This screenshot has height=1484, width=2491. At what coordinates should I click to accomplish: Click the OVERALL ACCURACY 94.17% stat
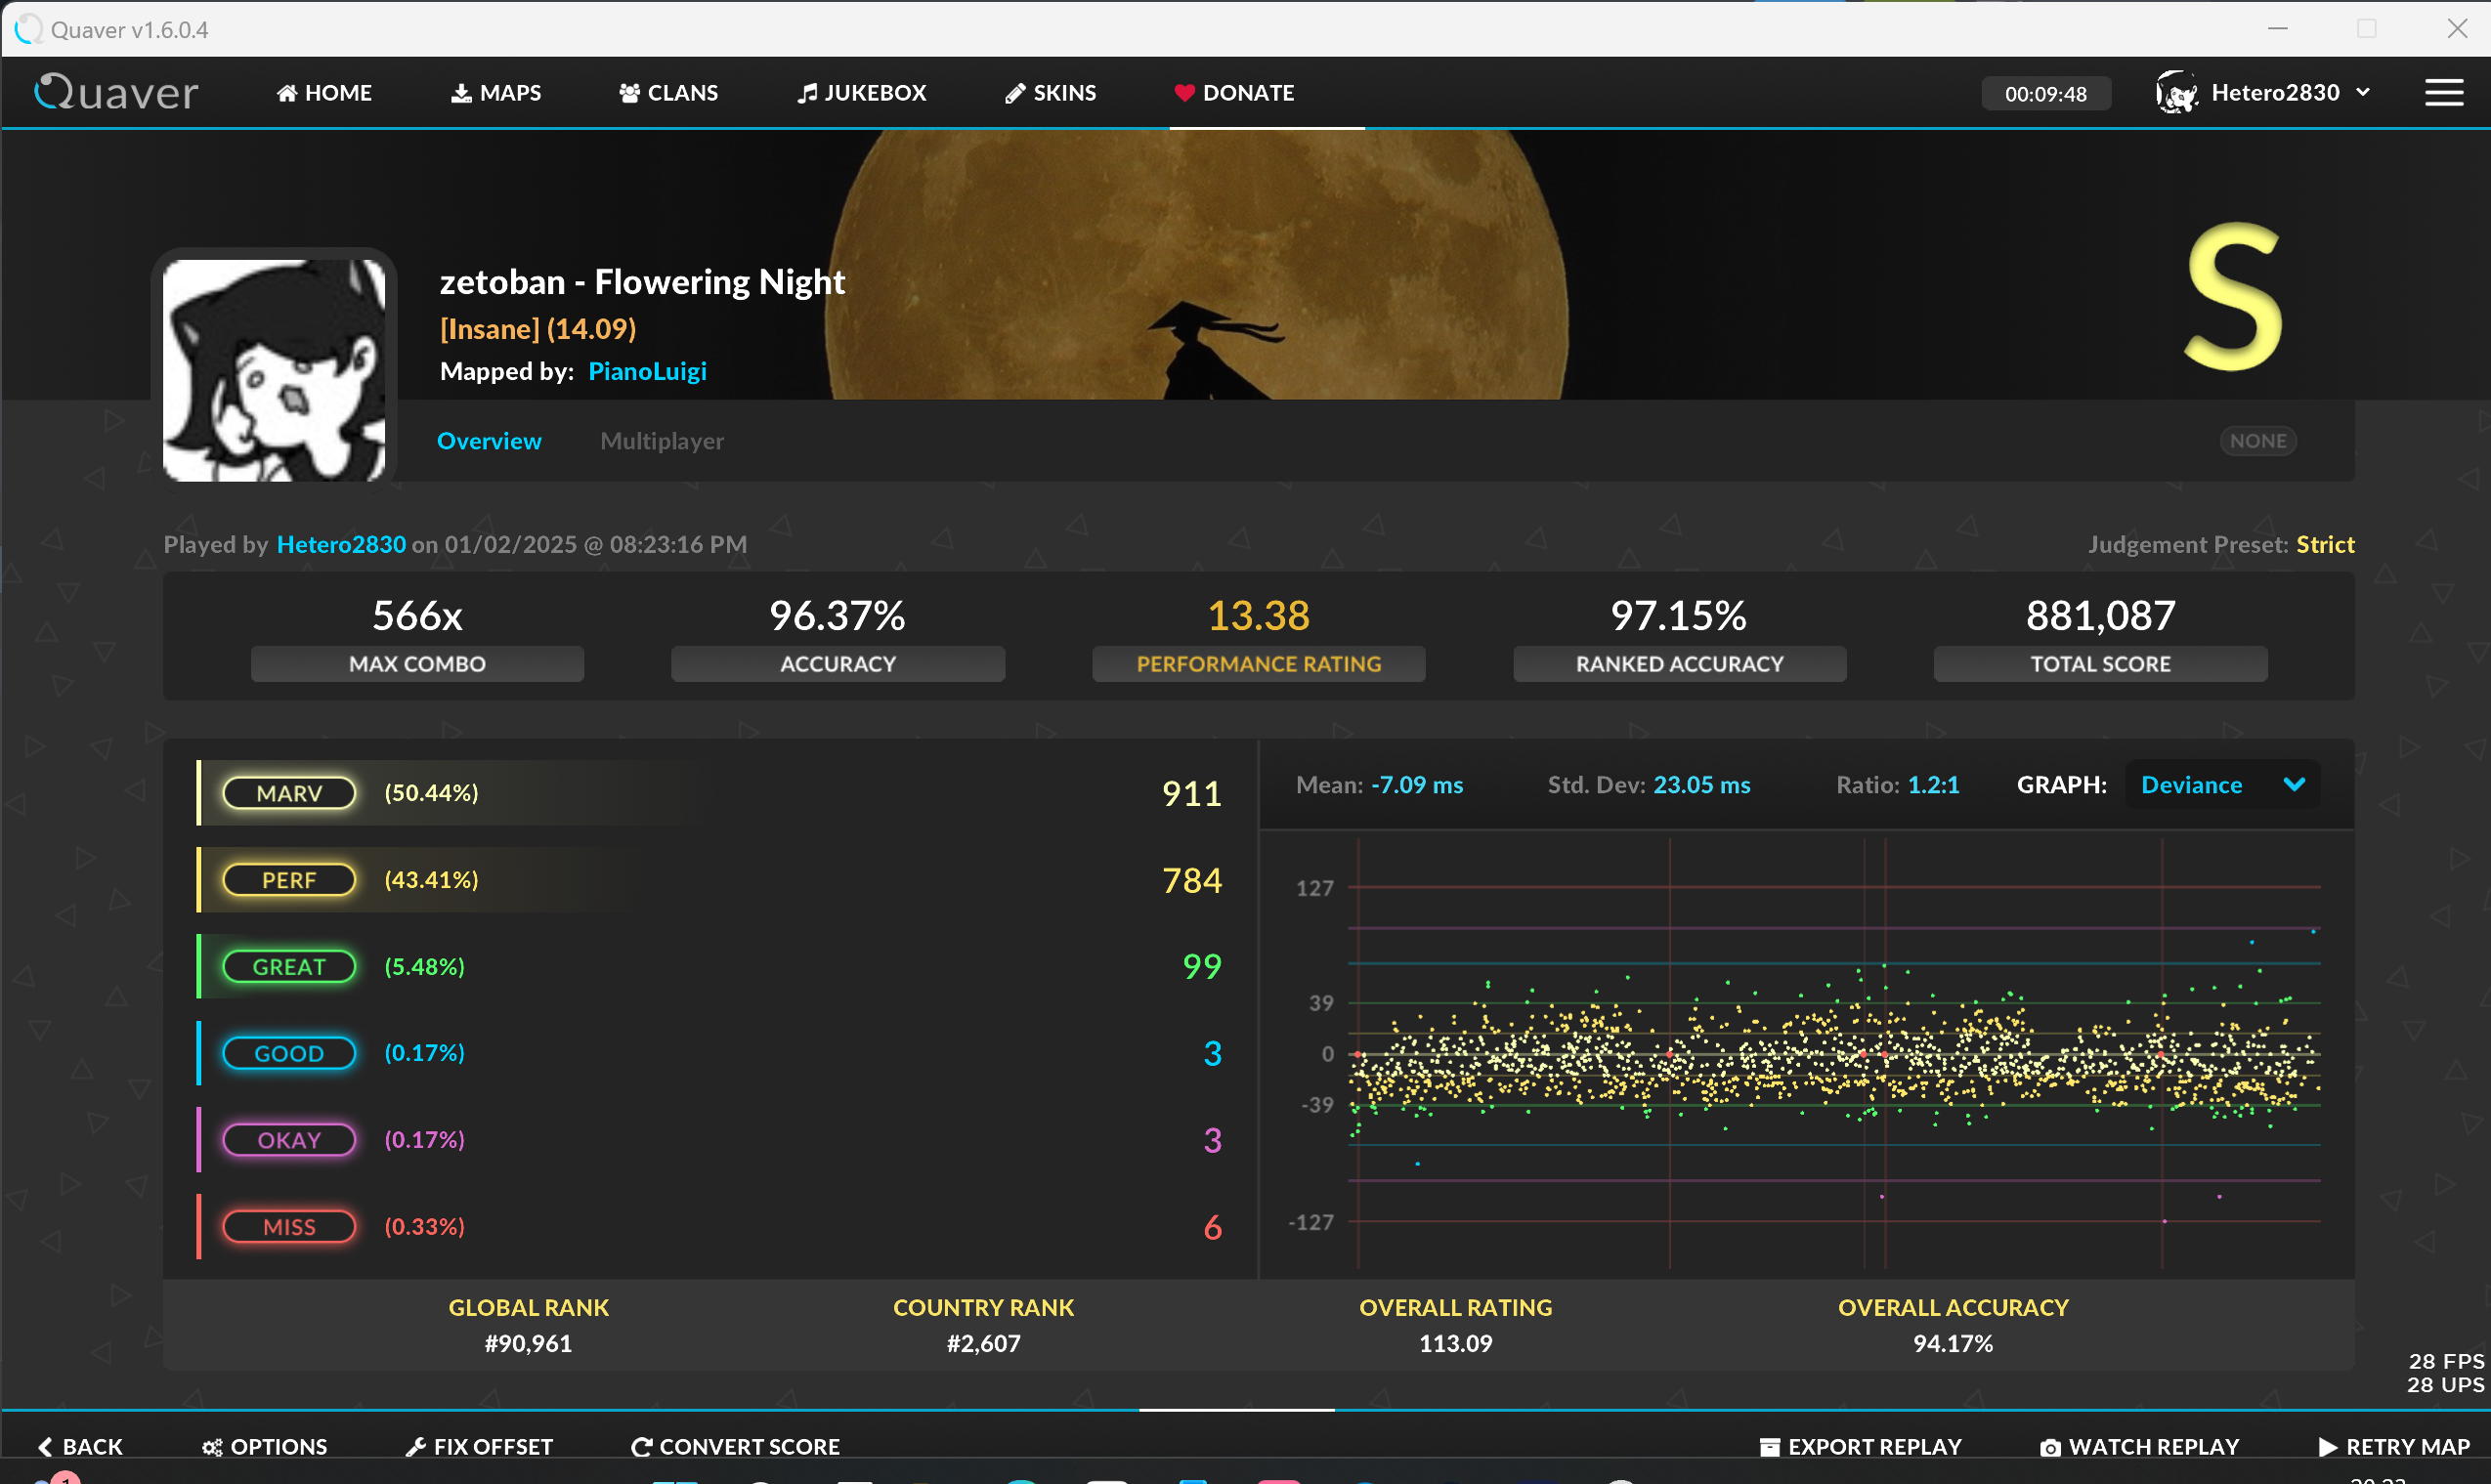(x=1952, y=1326)
